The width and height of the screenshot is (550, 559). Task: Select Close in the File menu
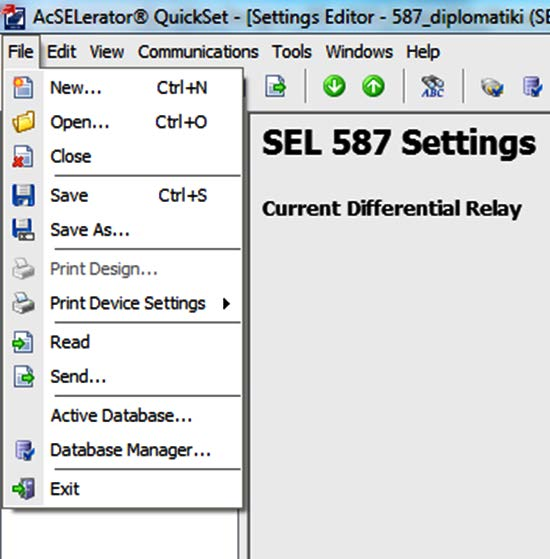point(123,156)
